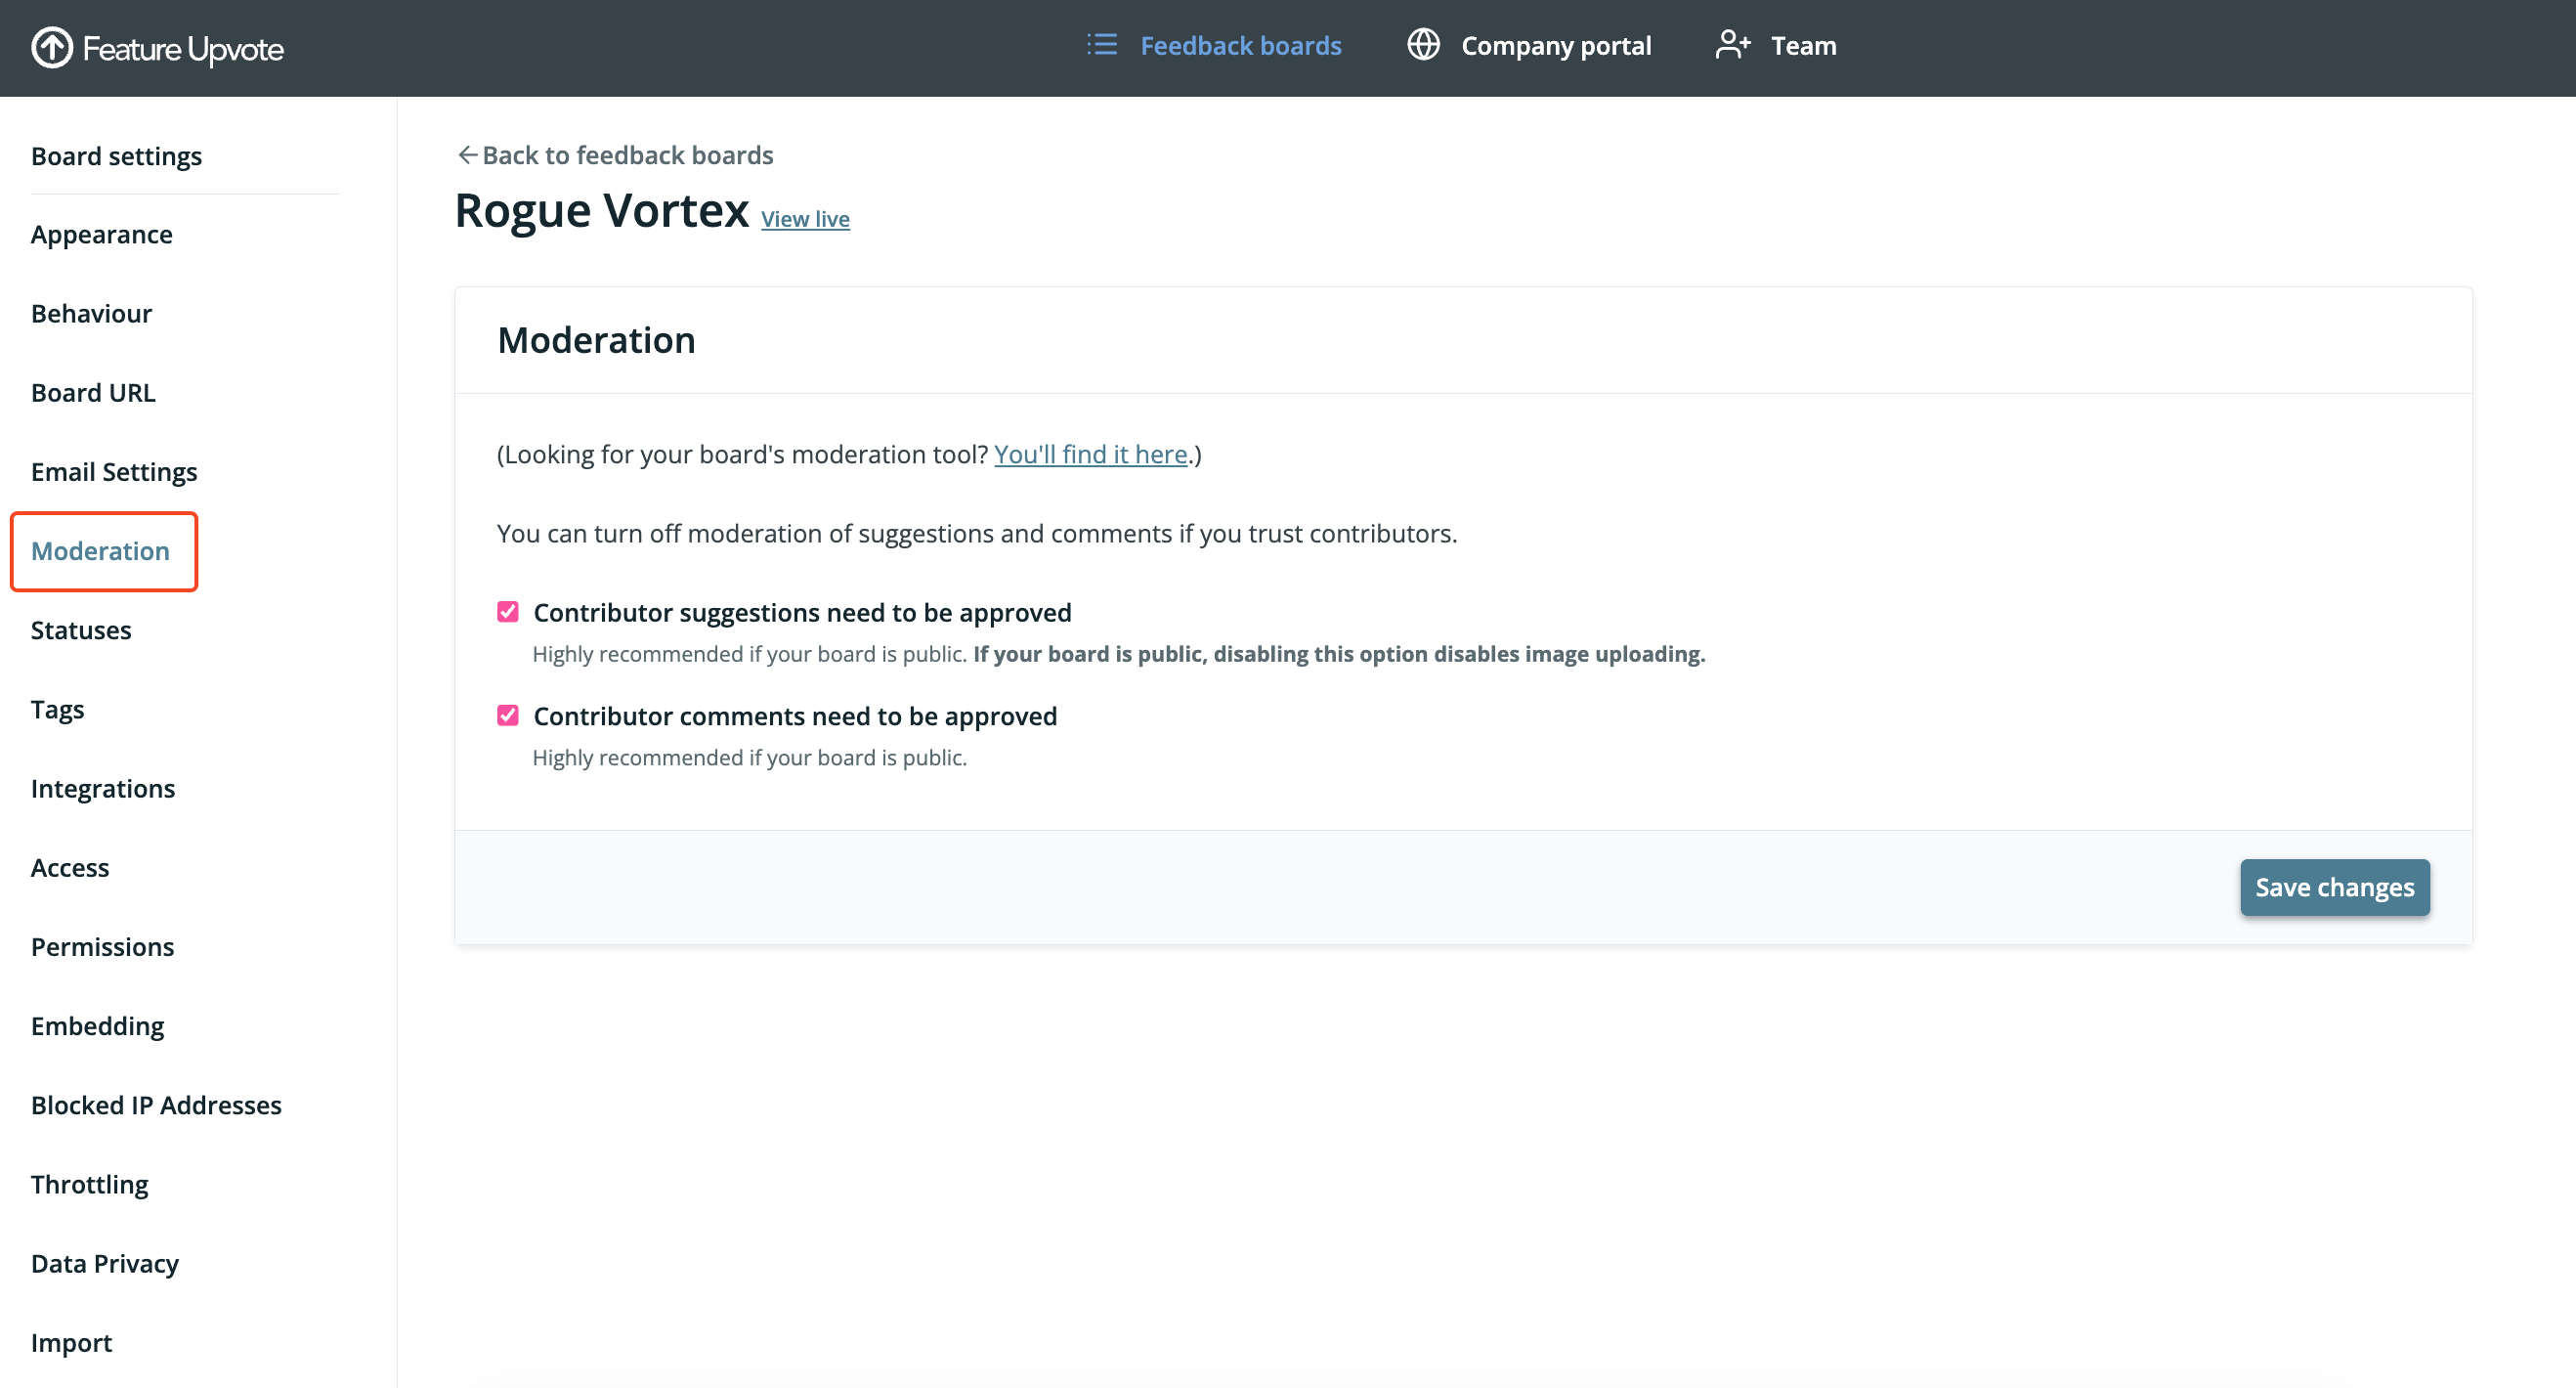Navigate to Blocked IP Addresses settings
The image size is (2576, 1388).
156,1105
